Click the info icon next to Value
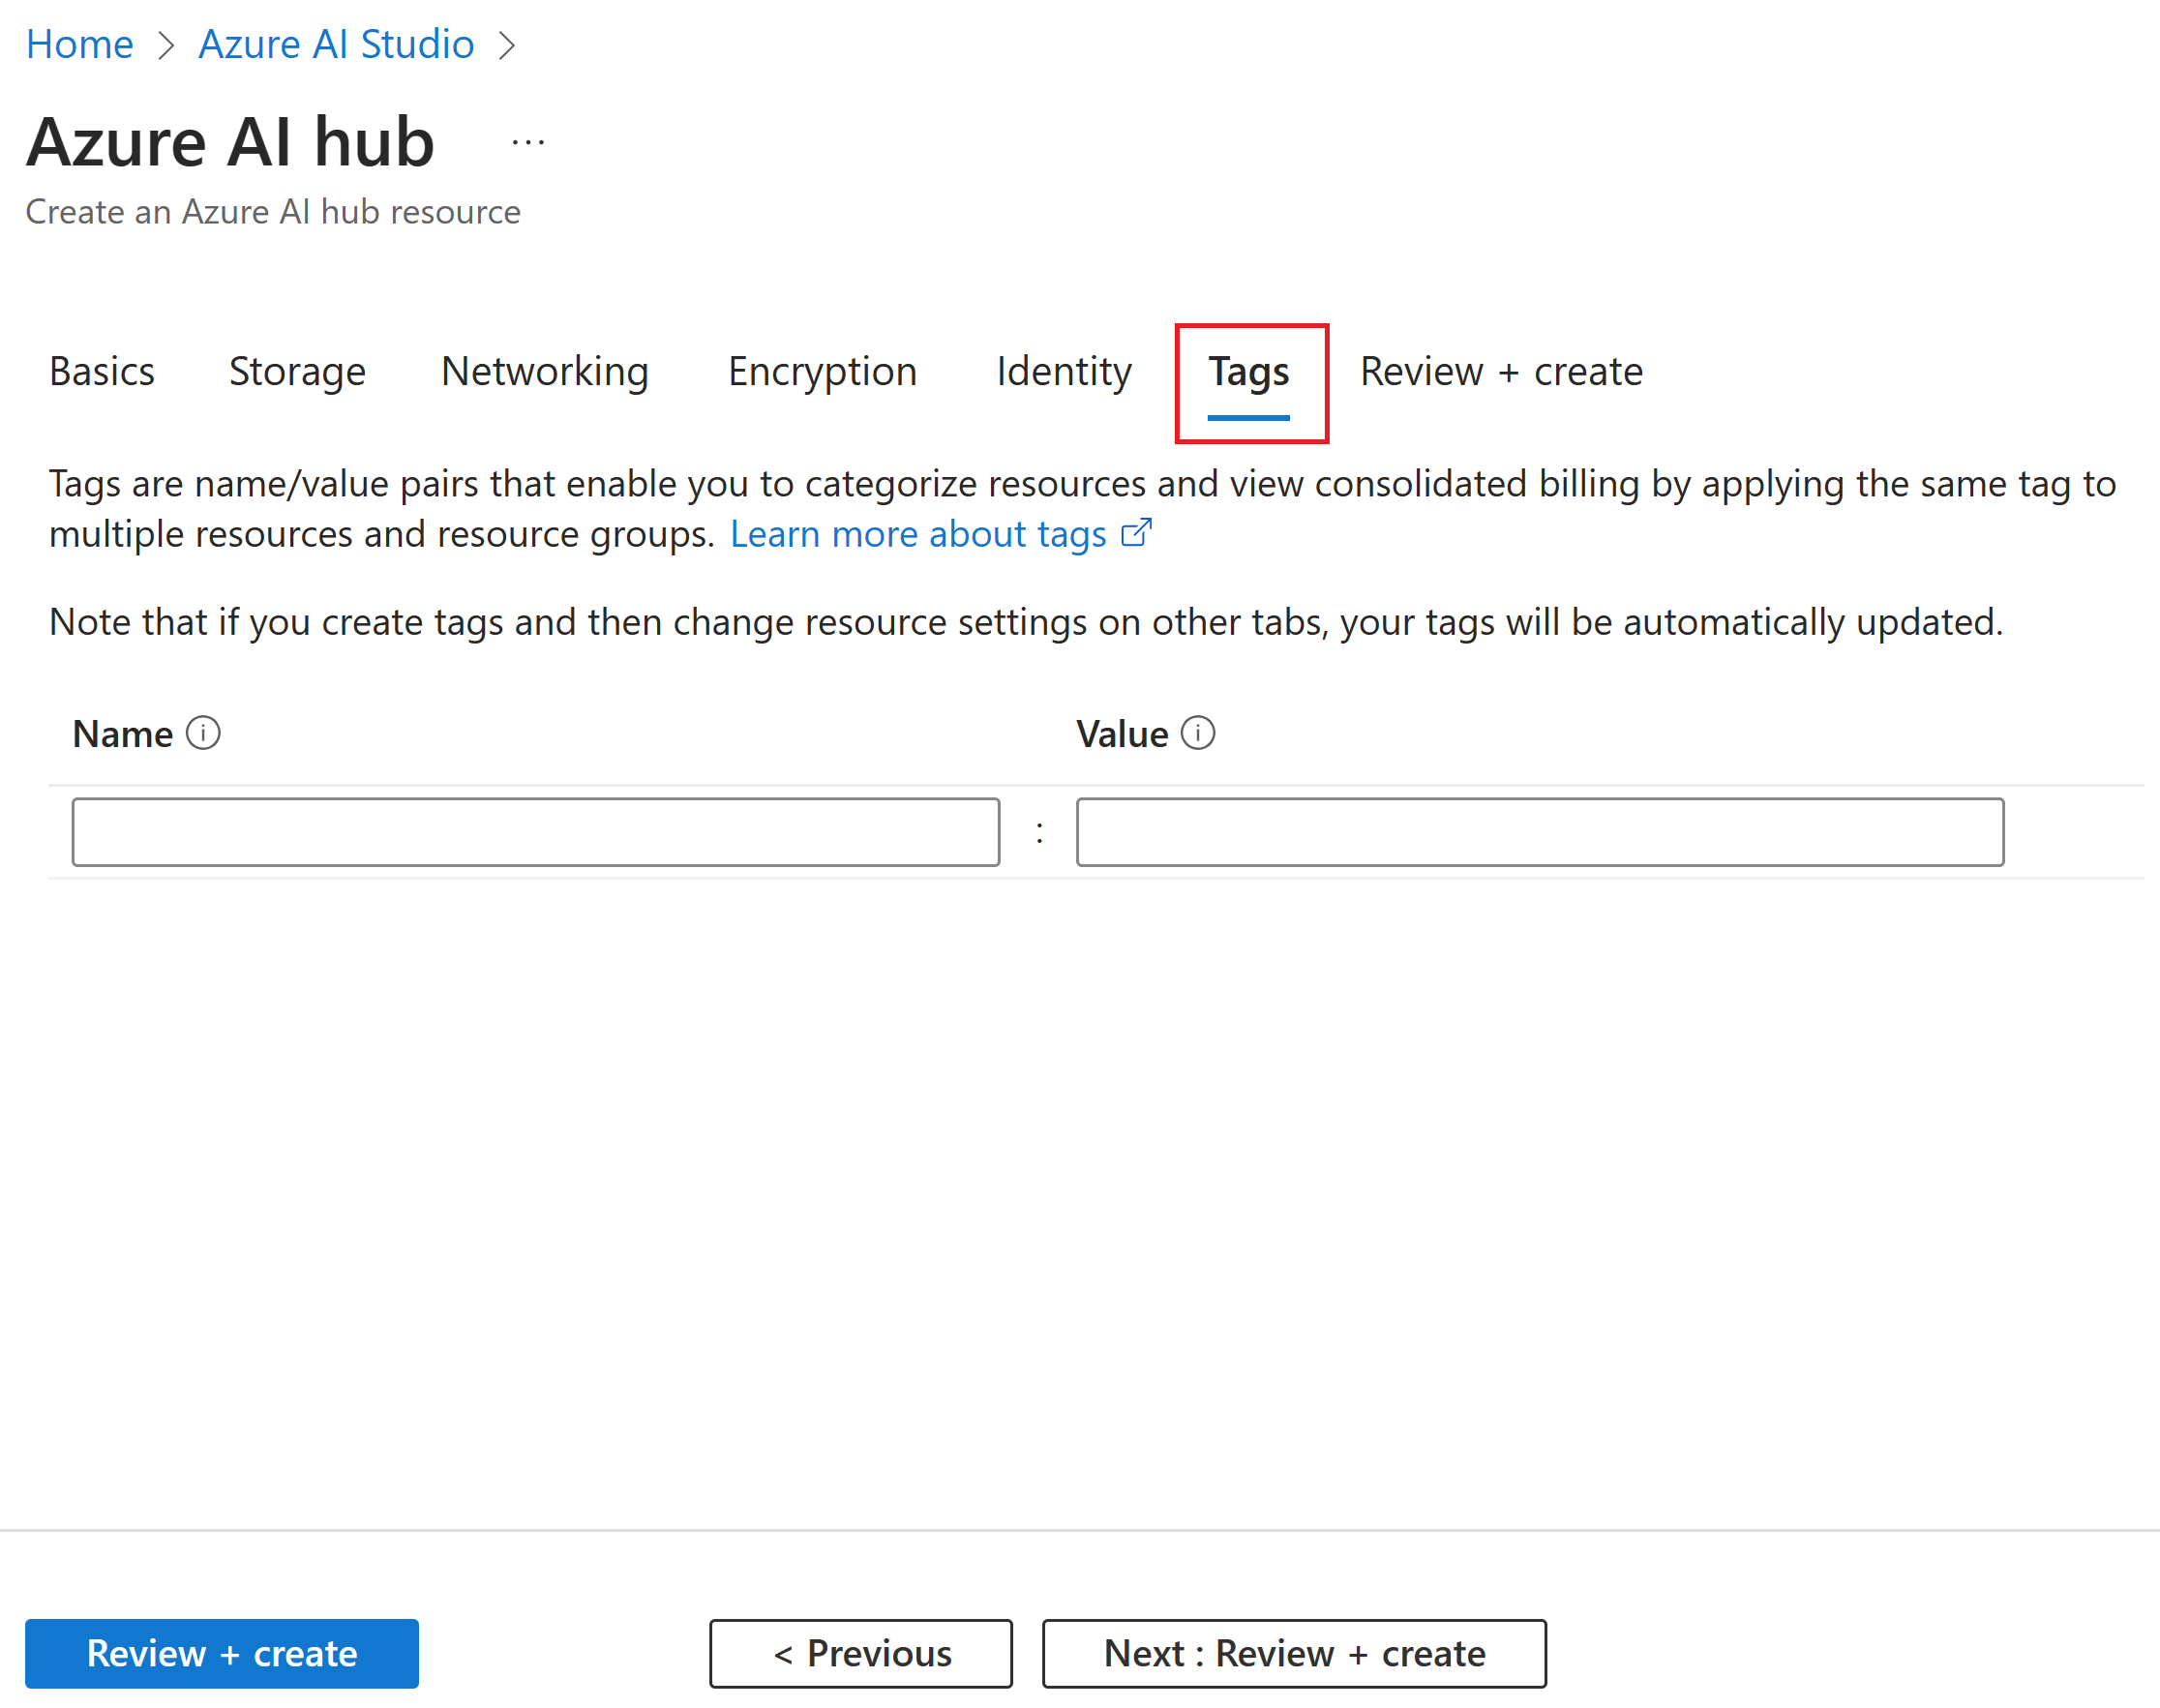The image size is (2160, 1708). point(1197,733)
